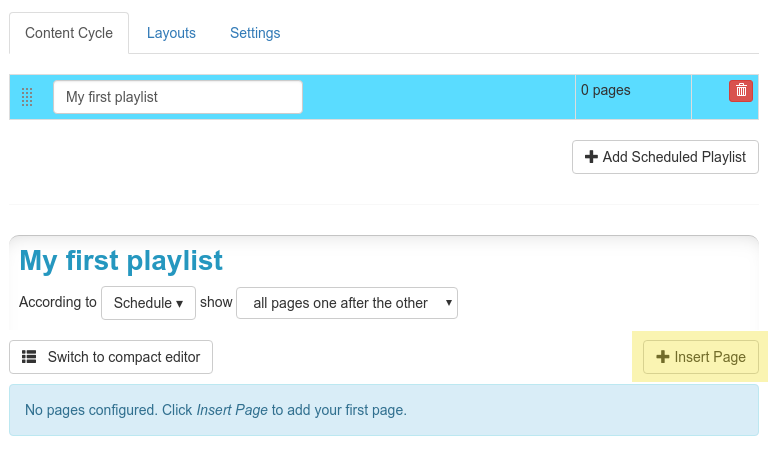Click Switch to compact editor
770x453 pixels.
(111, 357)
